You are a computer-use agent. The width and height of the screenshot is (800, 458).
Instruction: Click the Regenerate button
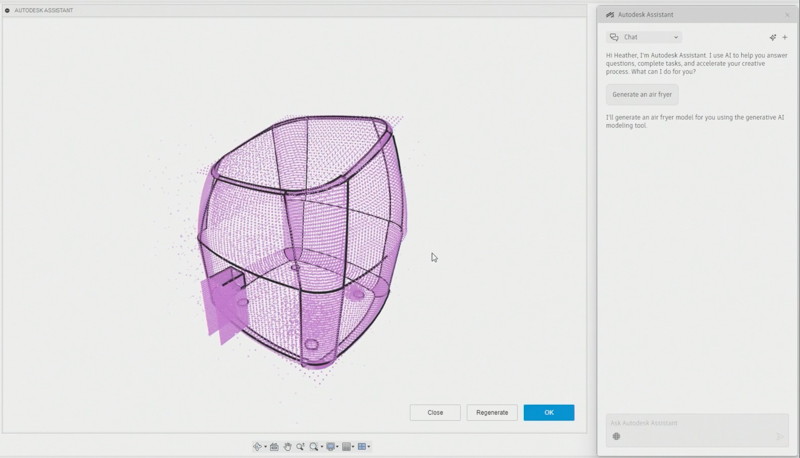click(x=492, y=412)
